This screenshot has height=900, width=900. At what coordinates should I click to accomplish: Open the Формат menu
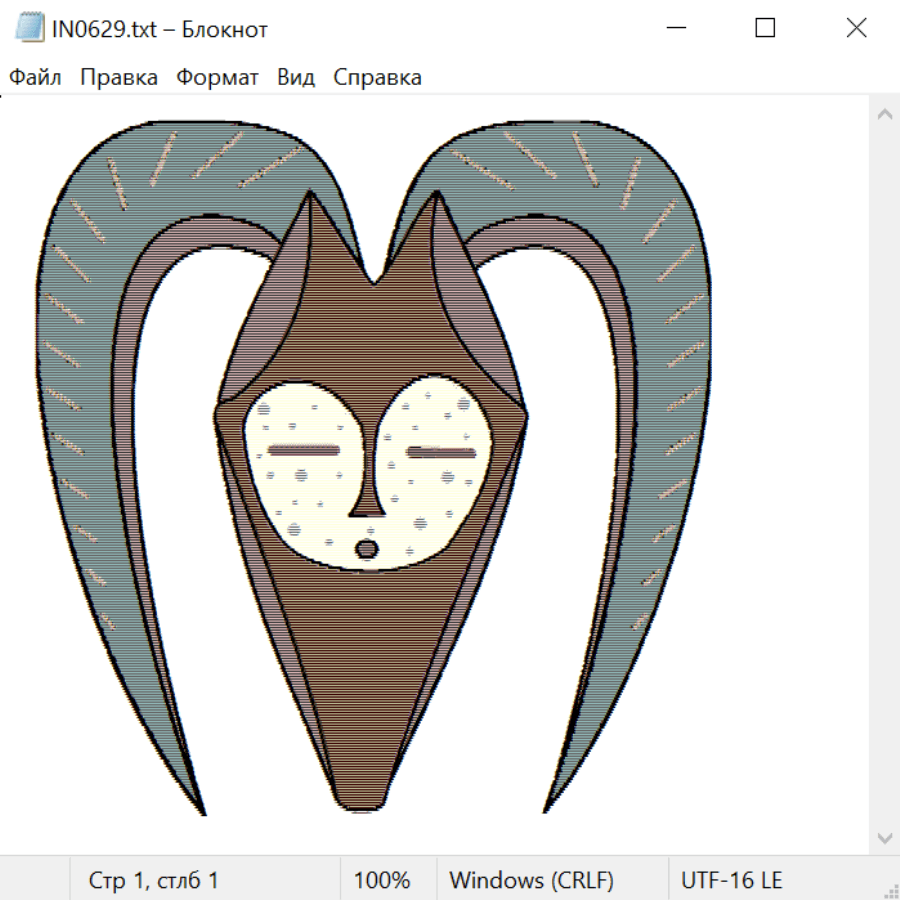[217, 77]
